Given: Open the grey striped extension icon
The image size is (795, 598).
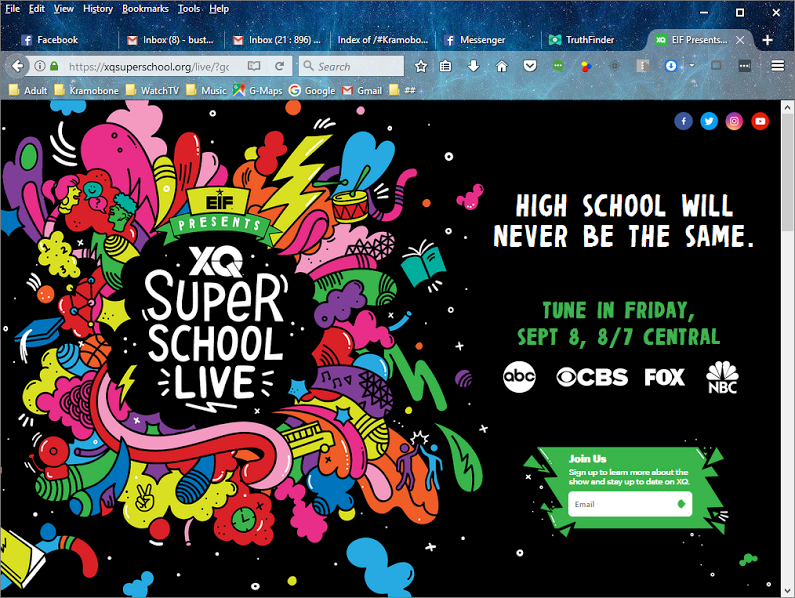Looking at the screenshot, I should pyautogui.click(x=642, y=66).
